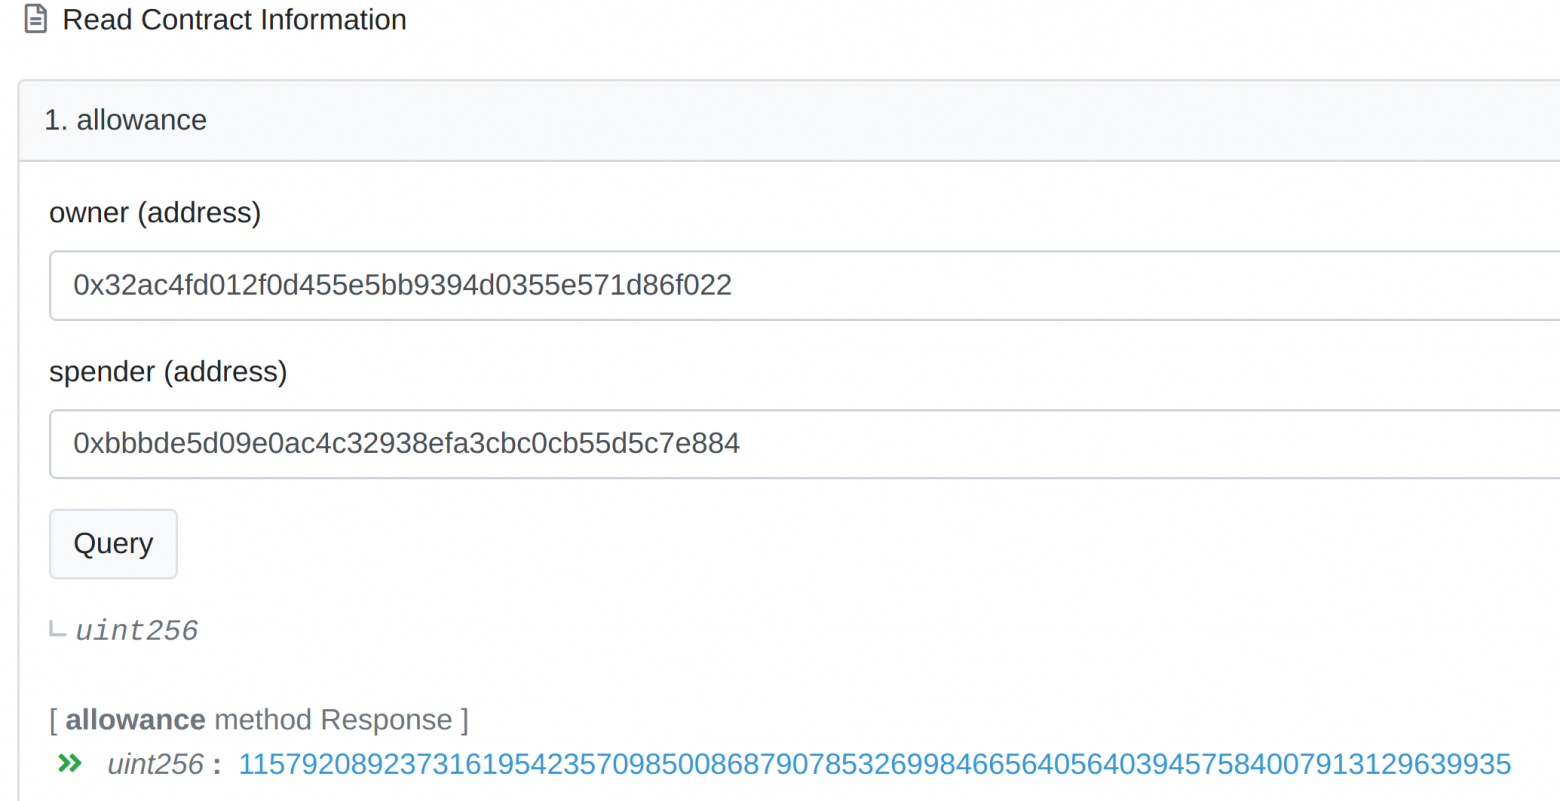This screenshot has height=801, width=1560.
Task: Click the '0x' prefix in spender field
Action: tap(88, 443)
